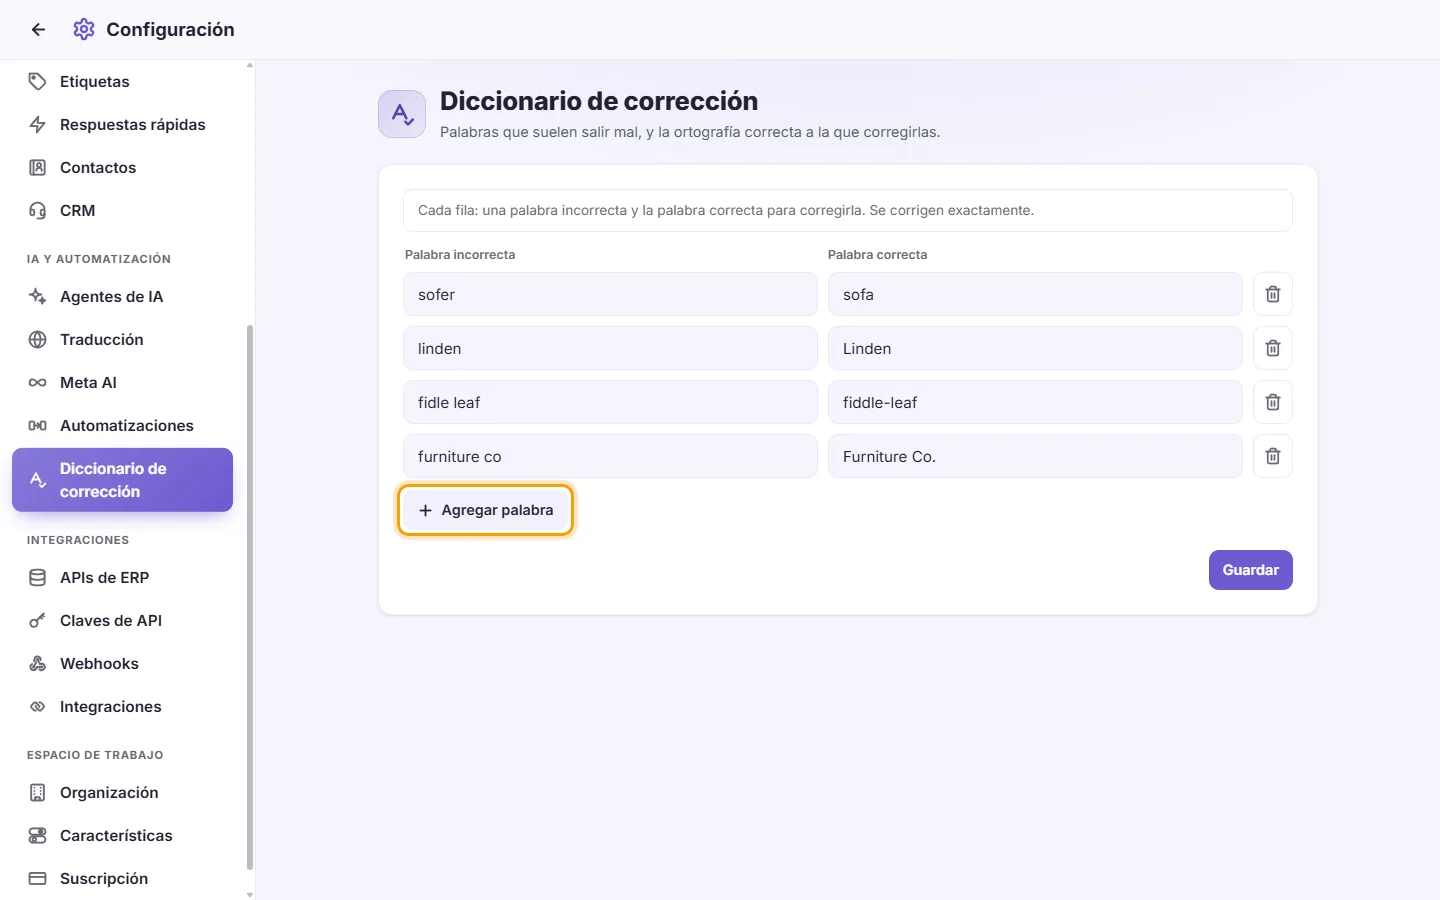Click the 'Cada fila' instruction text
This screenshot has width=1440, height=900.
726,211
